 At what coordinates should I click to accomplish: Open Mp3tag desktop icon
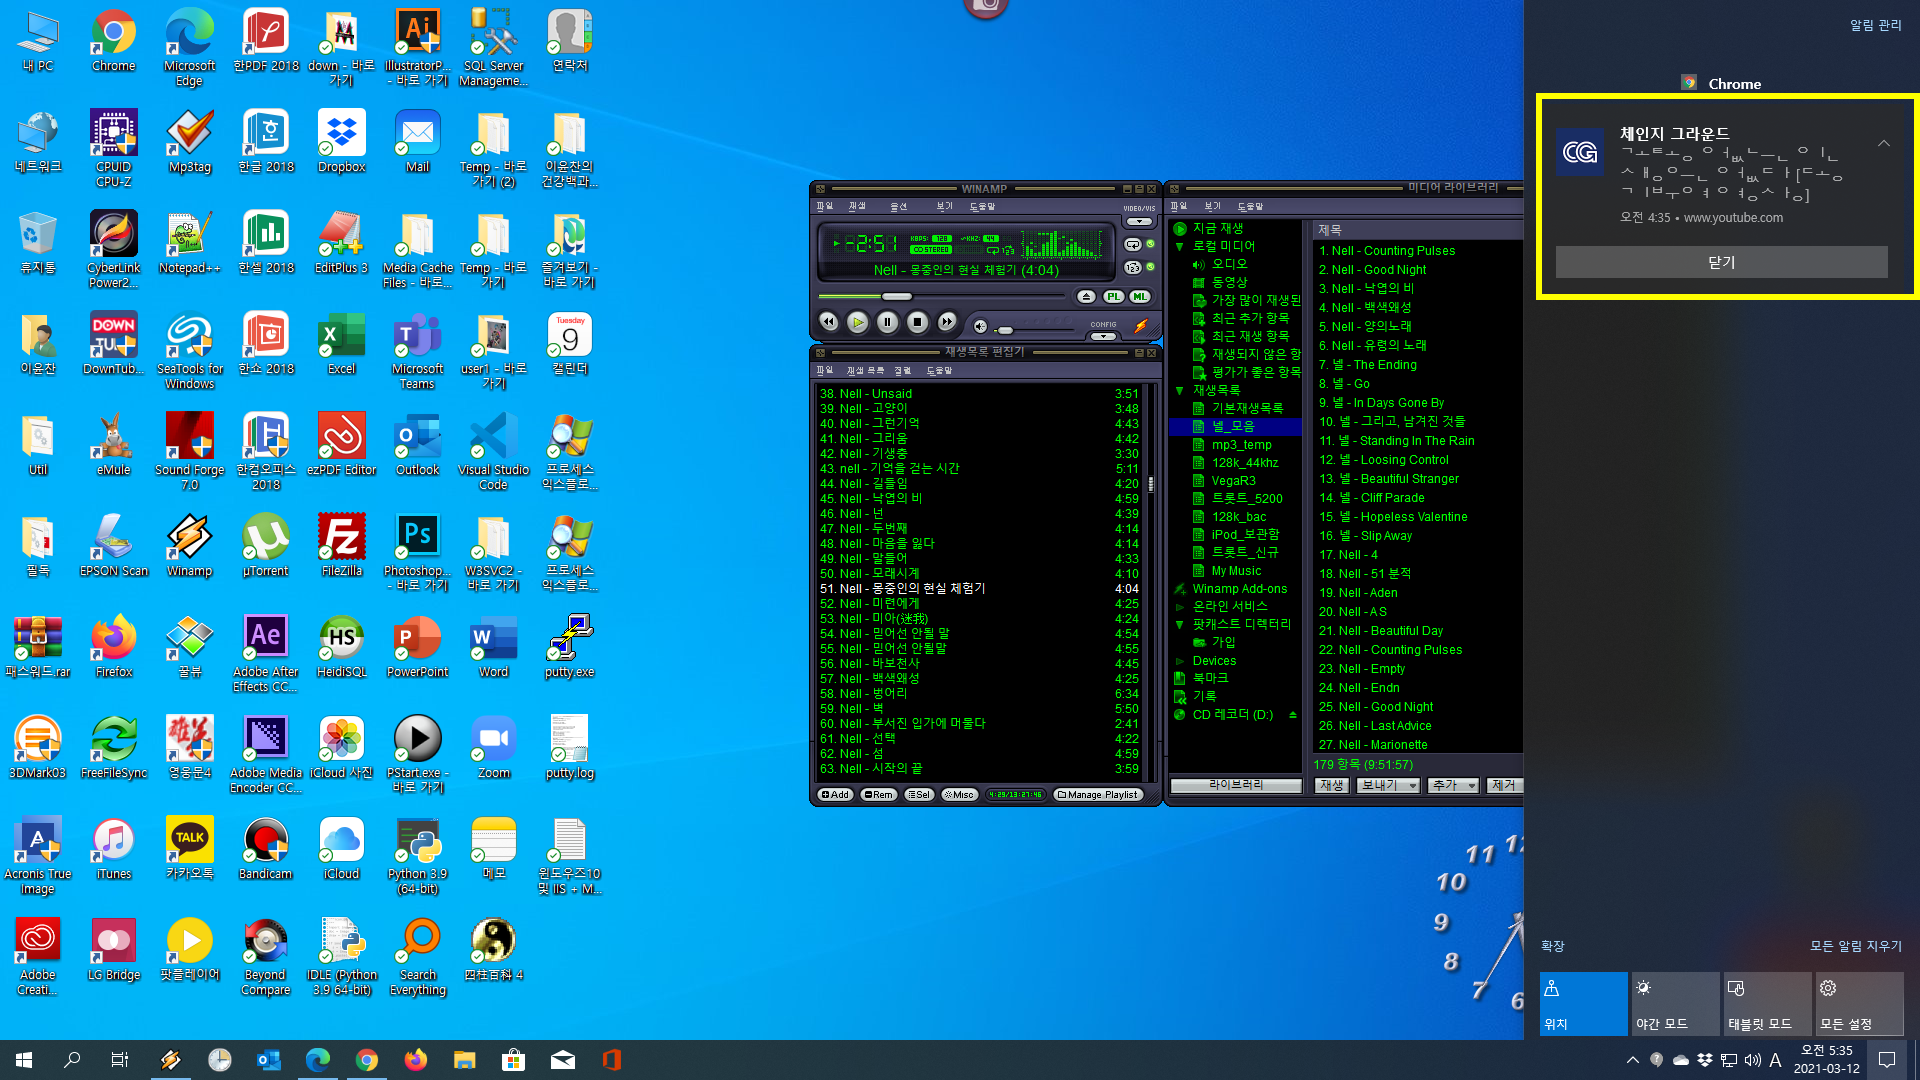coord(189,141)
